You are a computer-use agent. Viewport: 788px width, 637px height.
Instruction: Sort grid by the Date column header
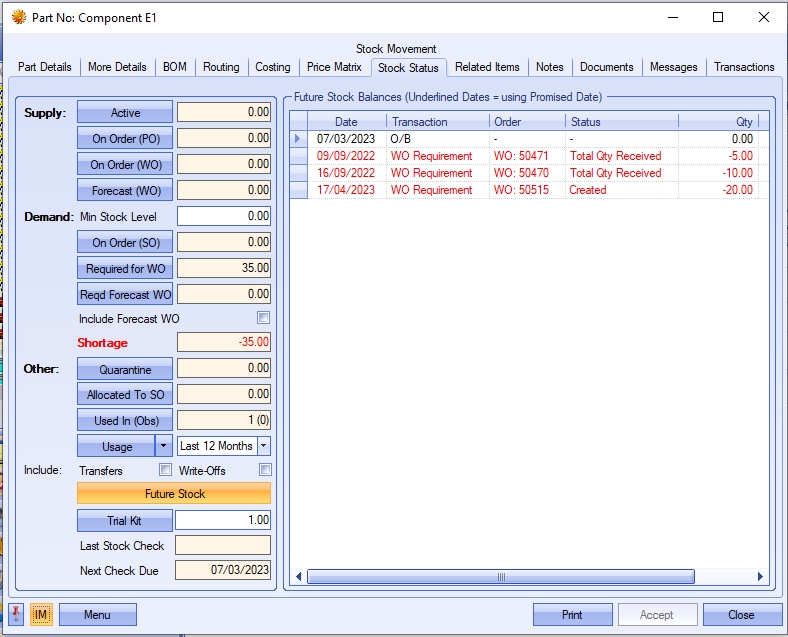pos(346,122)
